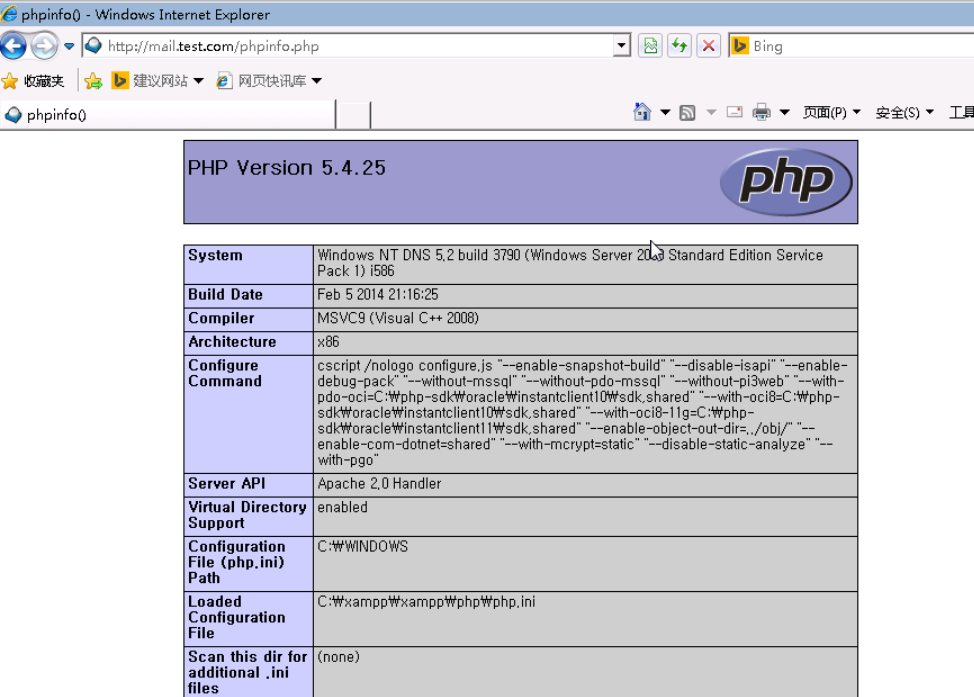Select the phpinfo() browser tab
Viewport: 974px width, 697px height.
tap(168, 115)
